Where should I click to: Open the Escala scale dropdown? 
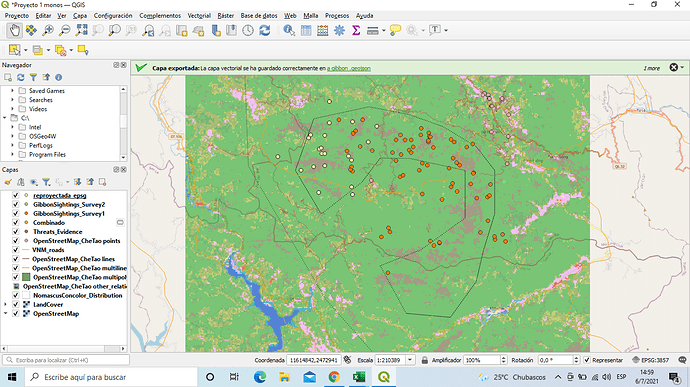coord(410,360)
